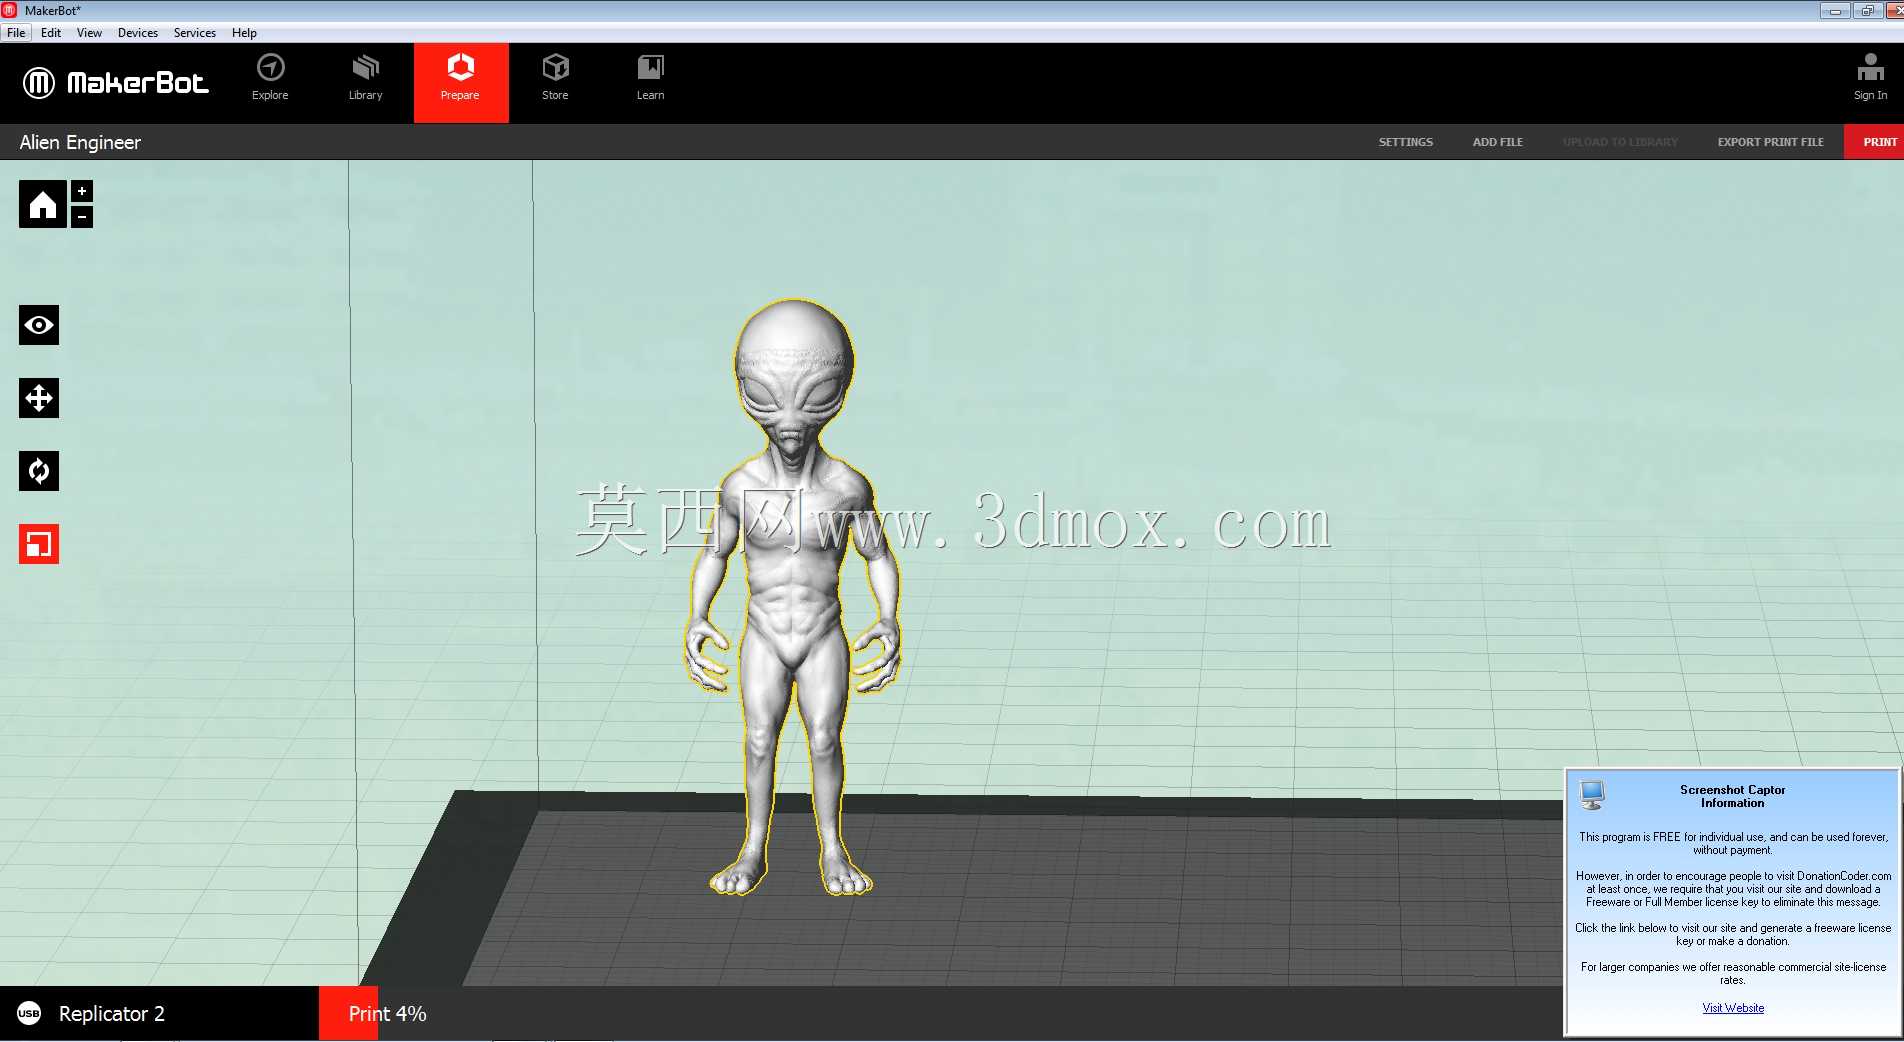Open the Explore section
Image resolution: width=1904 pixels, height=1042 pixels.
pyautogui.click(x=270, y=78)
